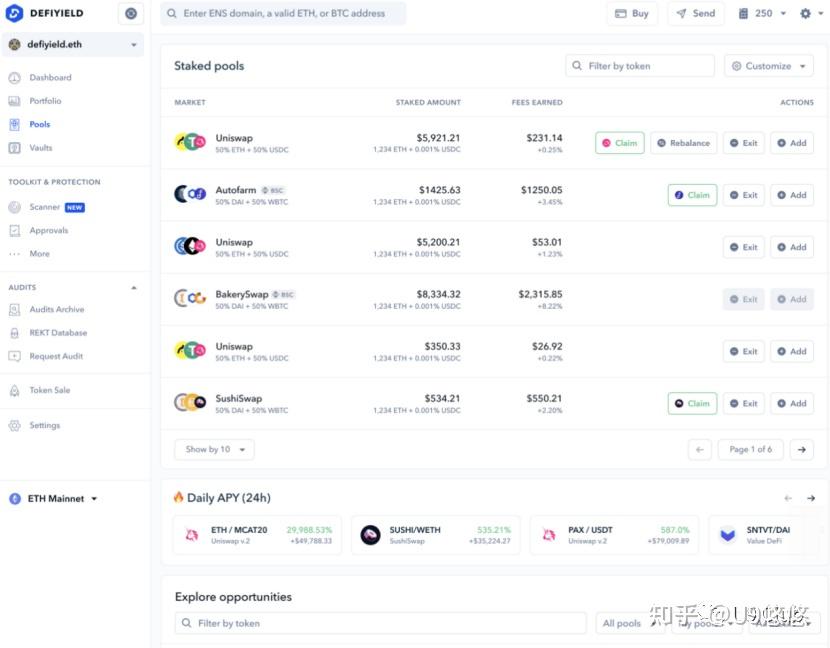Collapse the Audits section
The height and width of the screenshot is (648, 830).
[134, 287]
